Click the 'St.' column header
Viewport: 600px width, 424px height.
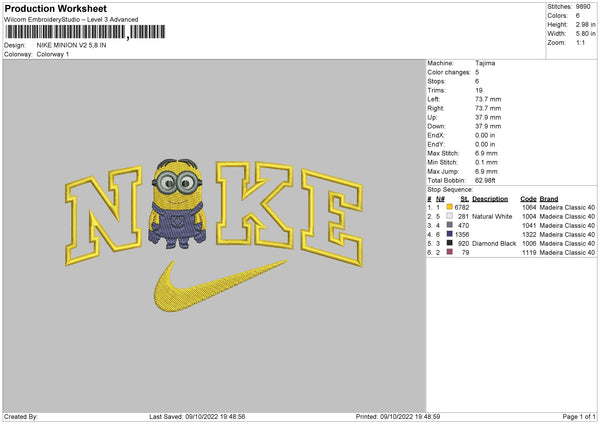(465, 199)
